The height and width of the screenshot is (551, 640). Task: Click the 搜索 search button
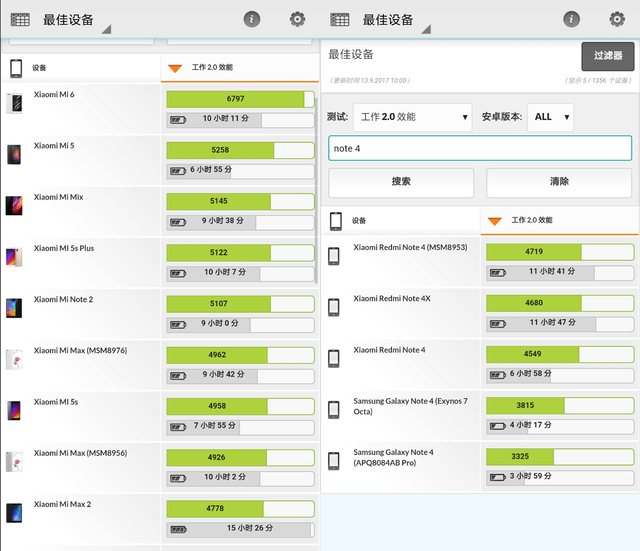[x=401, y=182]
